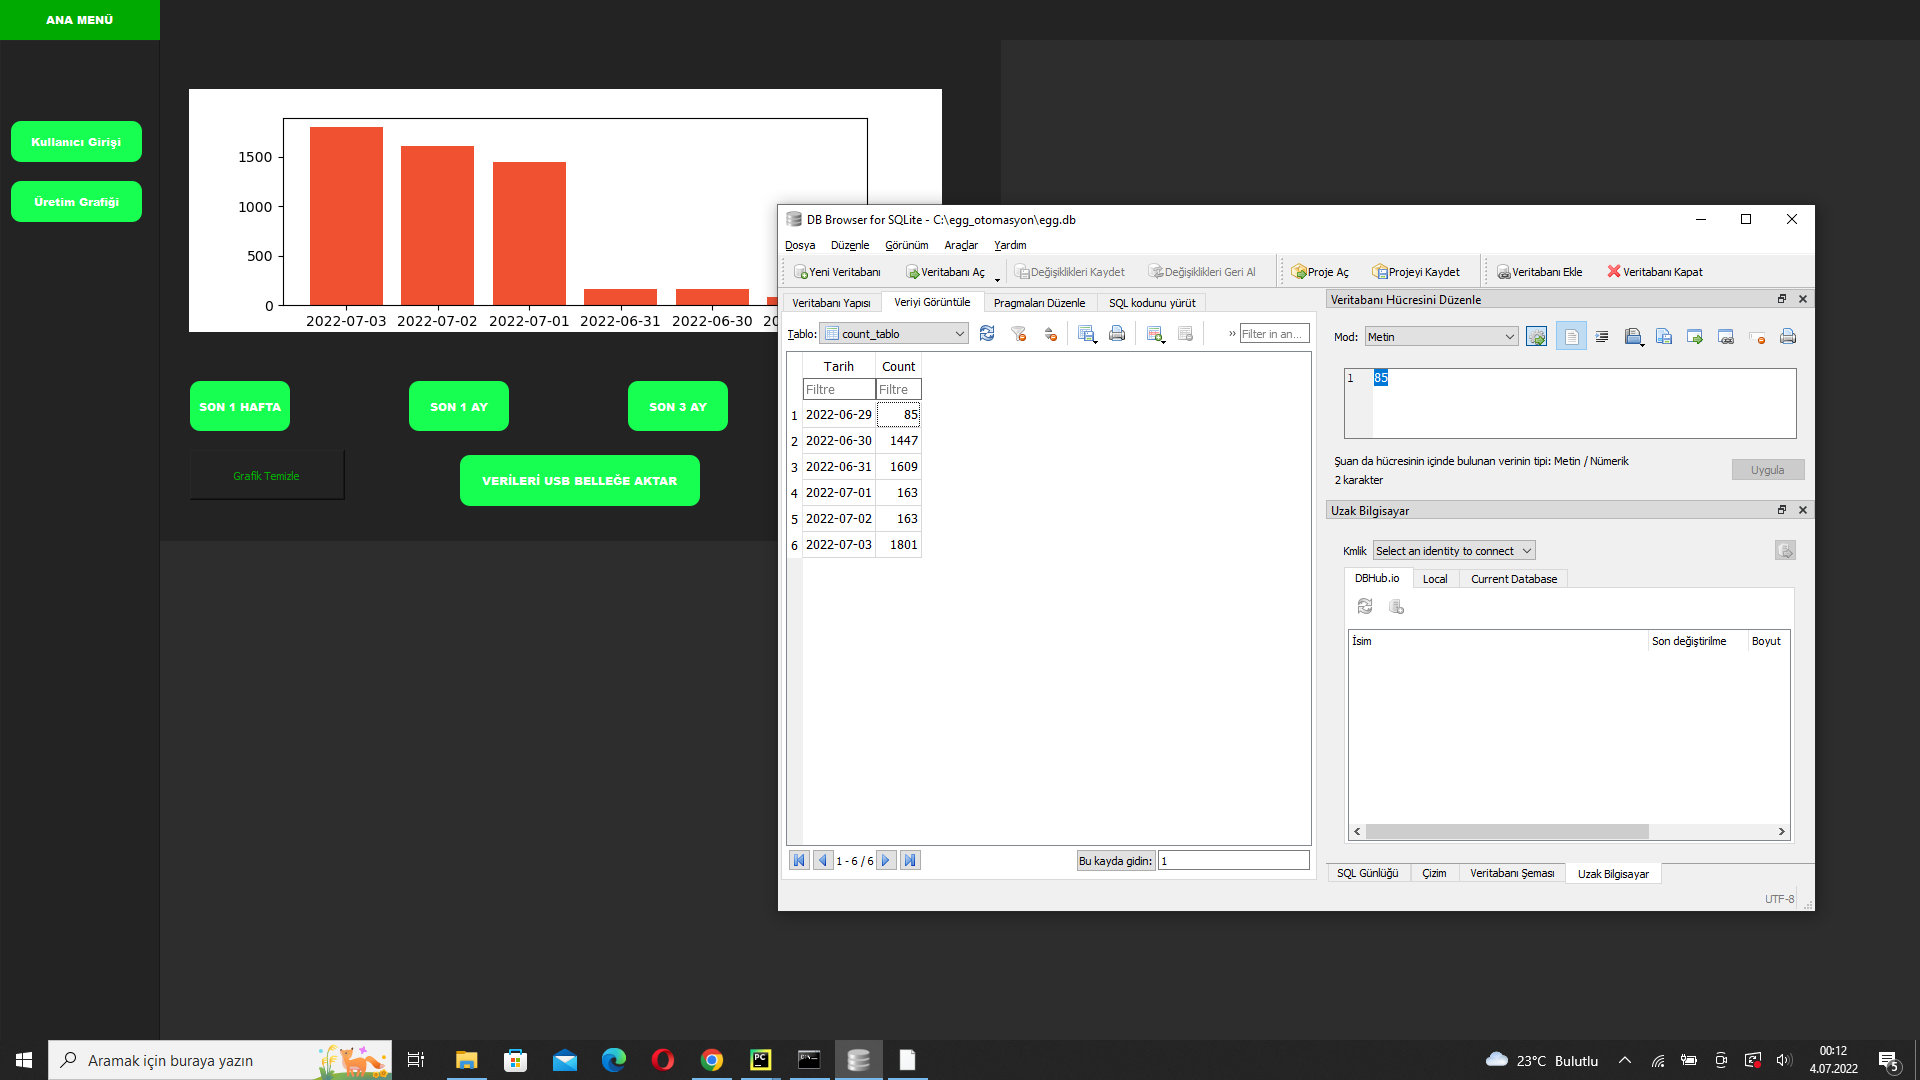Print the count_tablo table data icon
Viewport: 1920px width, 1080px height.
(1117, 334)
